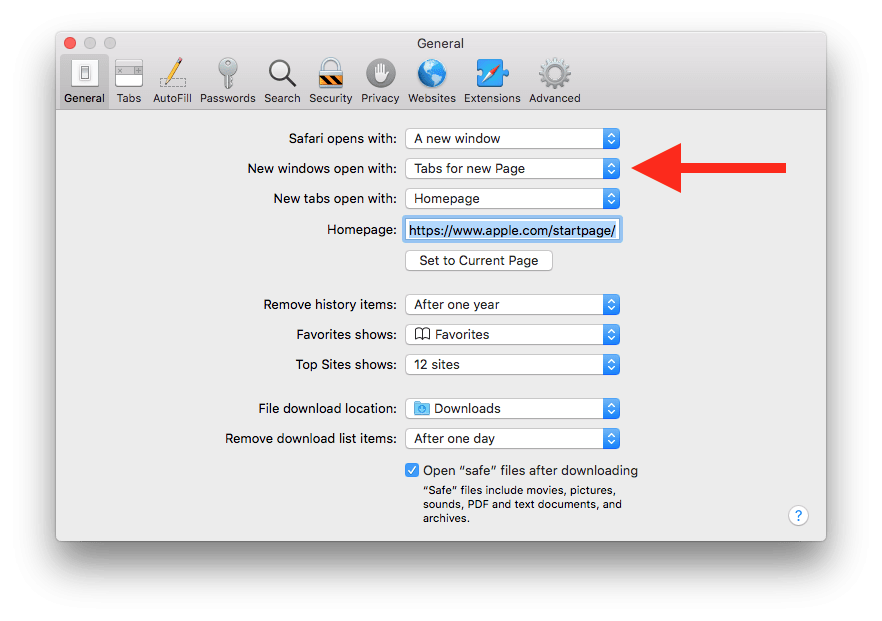882x621 pixels.
Task: Open the Top Sites shows dropdown
Action: [x=512, y=364]
